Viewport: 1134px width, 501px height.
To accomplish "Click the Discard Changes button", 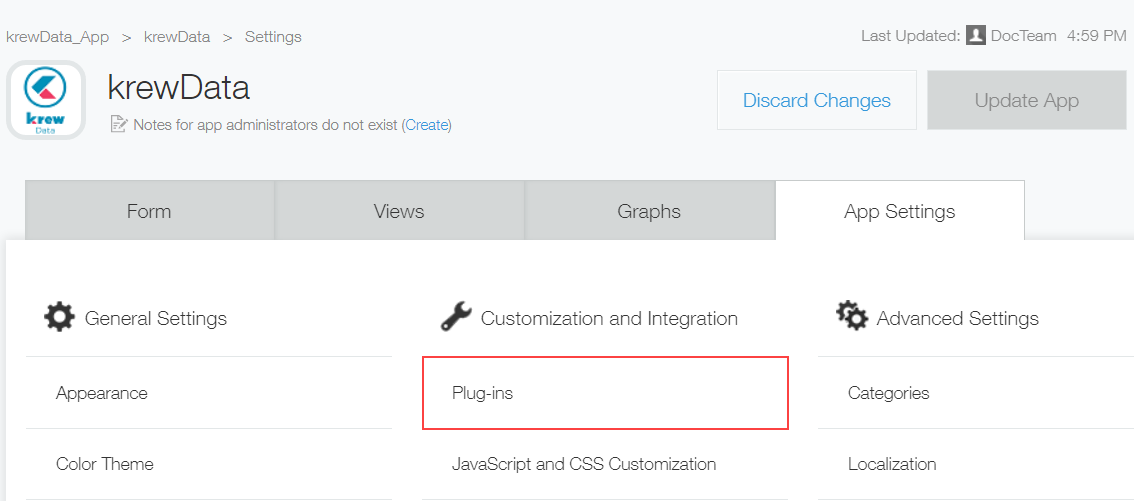I will click(817, 100).
